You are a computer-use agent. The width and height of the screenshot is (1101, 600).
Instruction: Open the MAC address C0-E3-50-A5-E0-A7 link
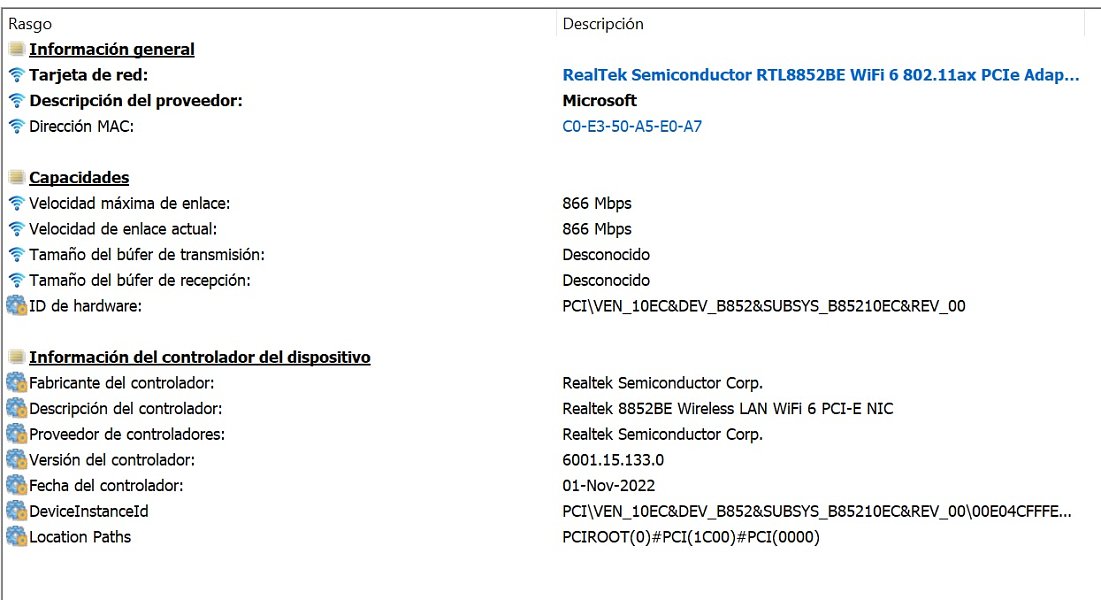coord(632,126)
